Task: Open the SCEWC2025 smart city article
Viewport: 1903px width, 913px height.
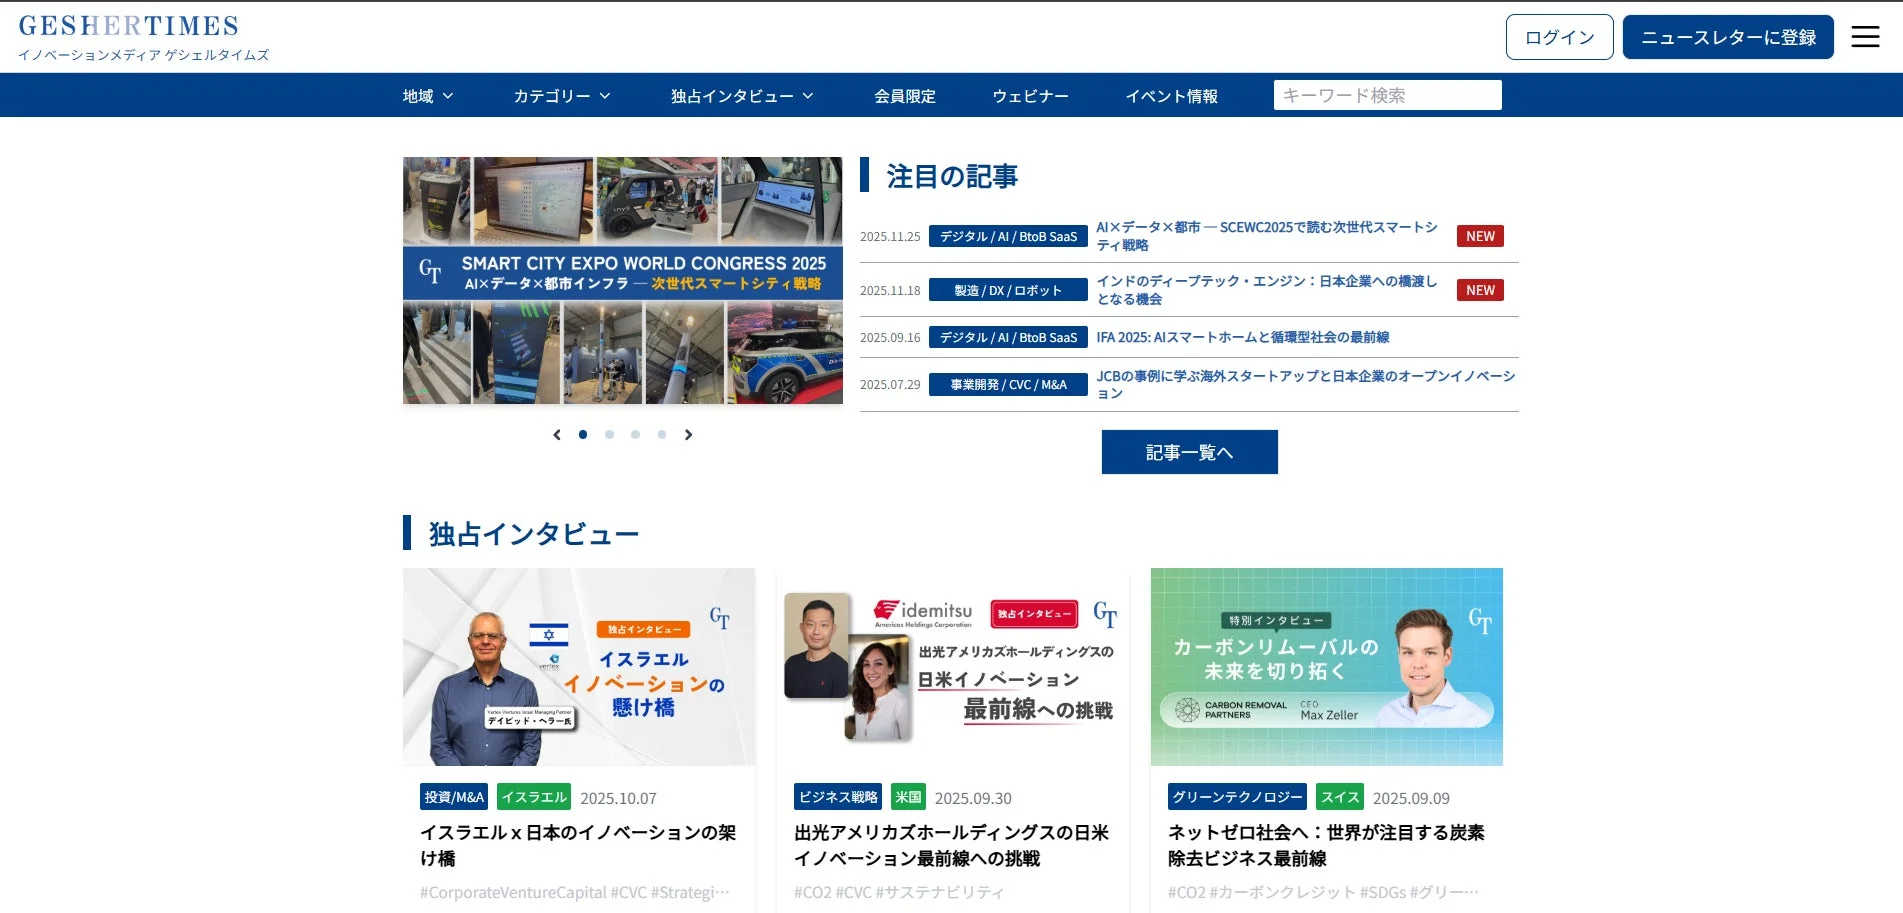Action: 1263,235
